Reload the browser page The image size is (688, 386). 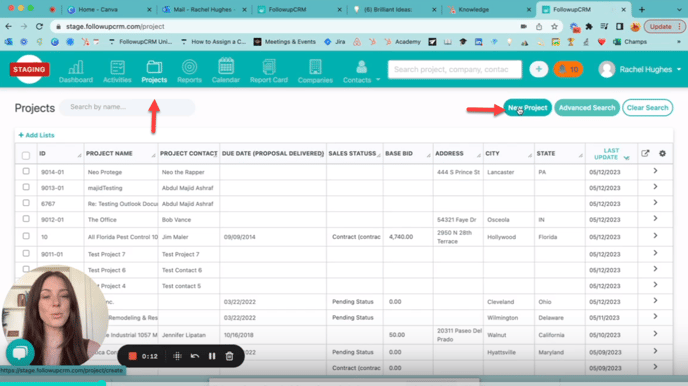pyautogui.click(x=39, y=26)
